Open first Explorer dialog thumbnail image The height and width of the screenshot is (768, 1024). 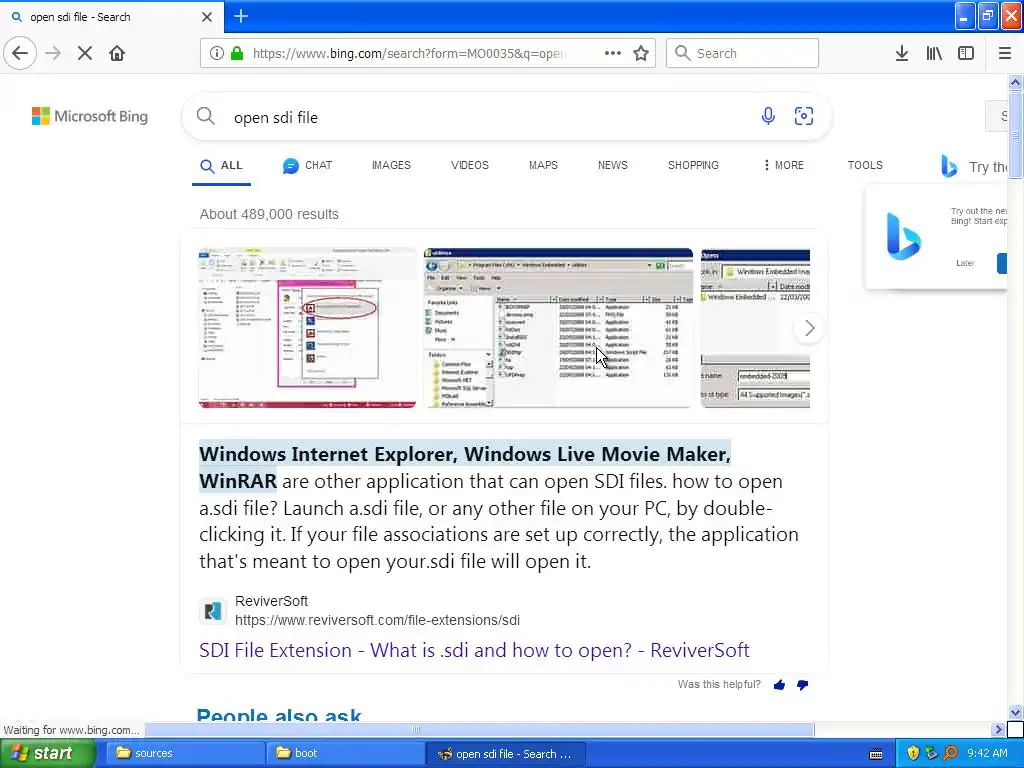coord(307,328)
